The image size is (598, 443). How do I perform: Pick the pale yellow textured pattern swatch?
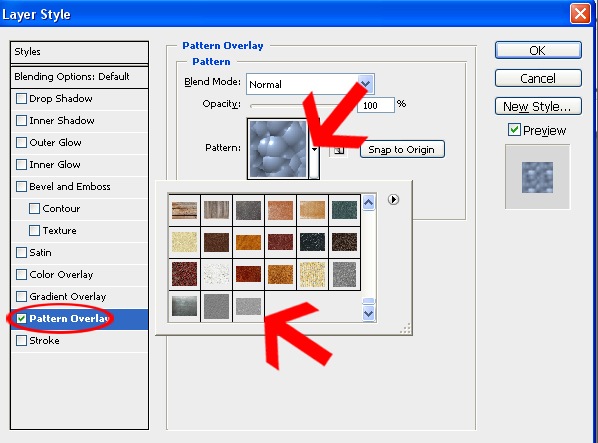pos(184,242)
